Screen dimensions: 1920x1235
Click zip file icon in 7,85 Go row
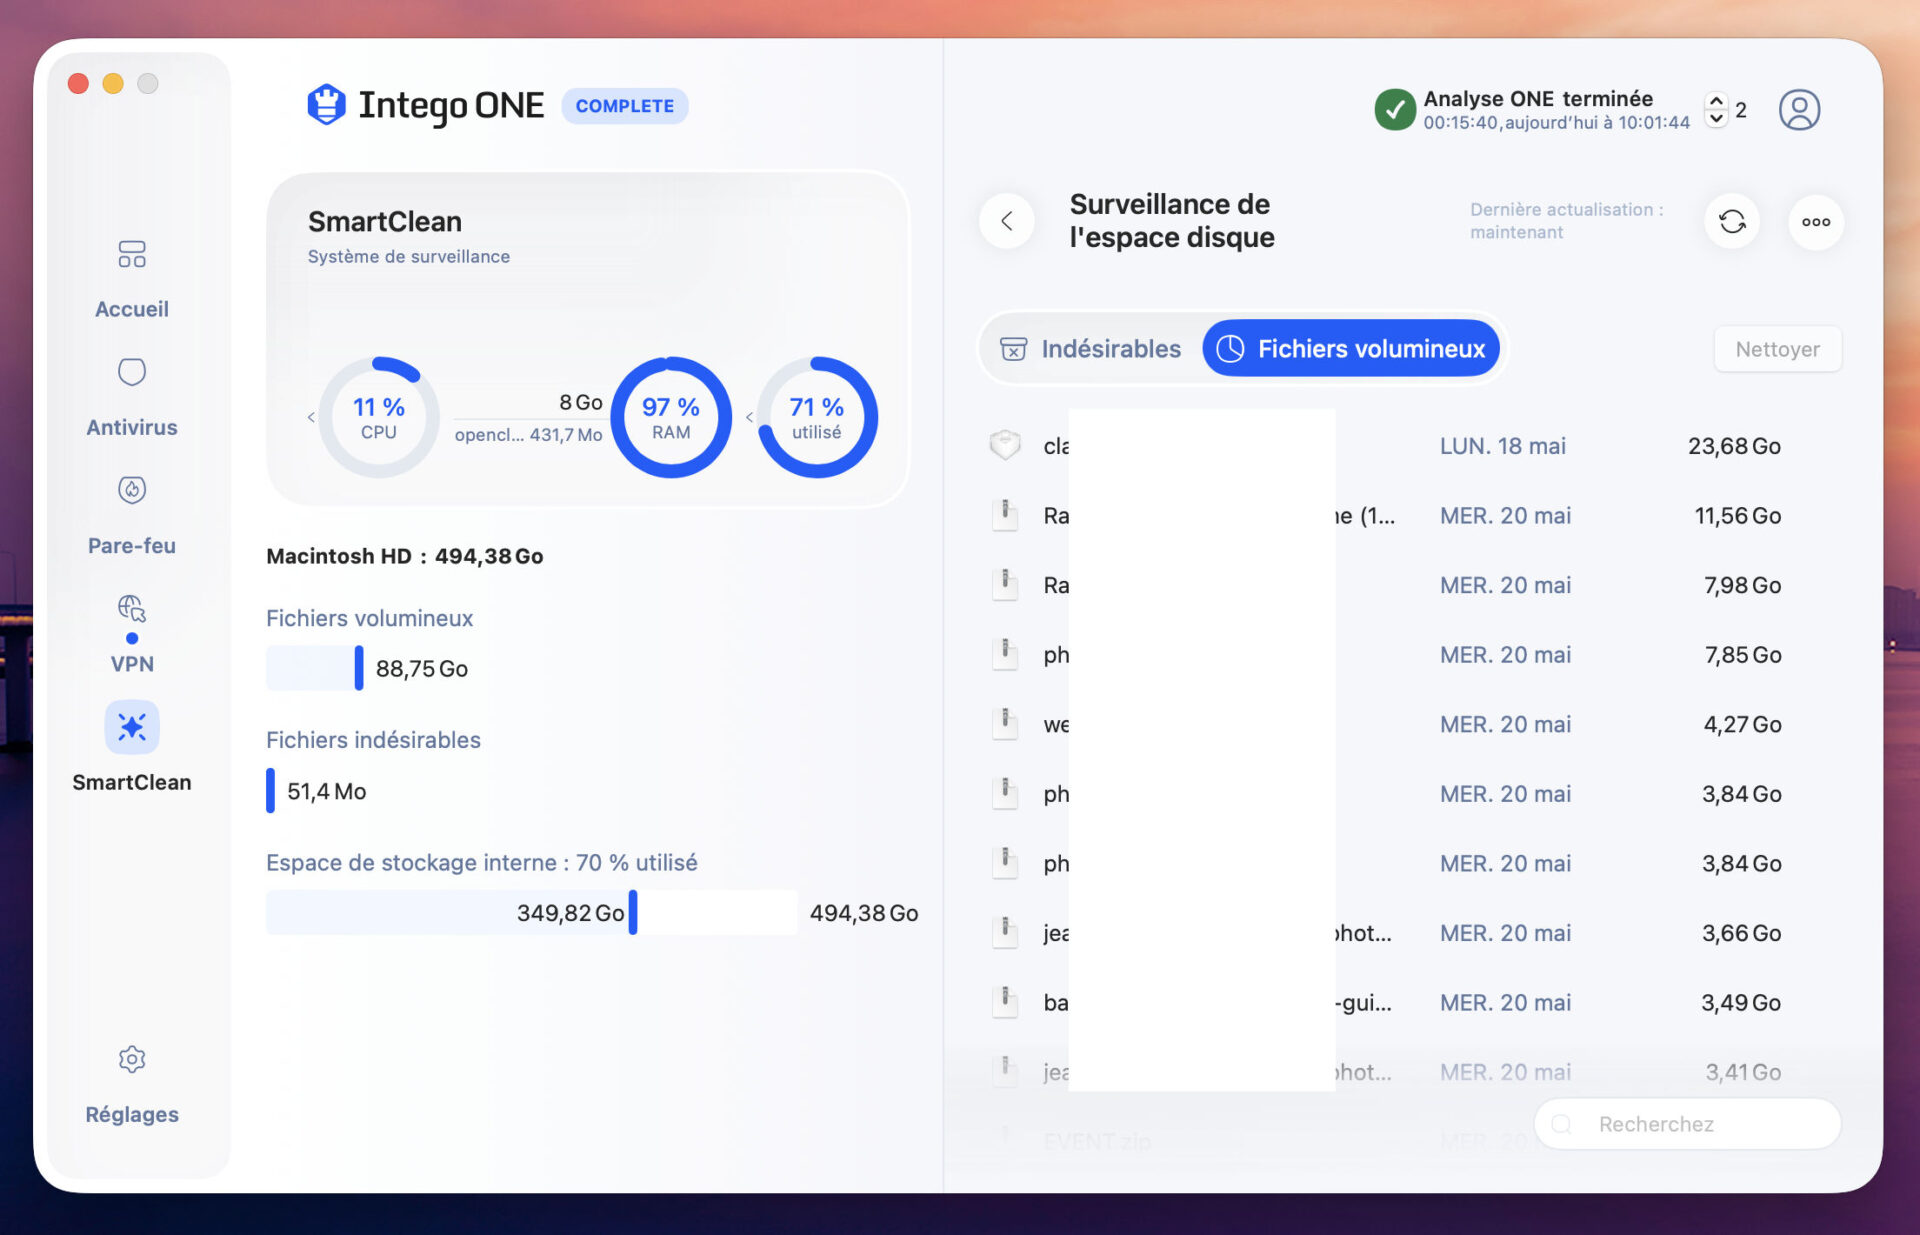coord(1005,654)
